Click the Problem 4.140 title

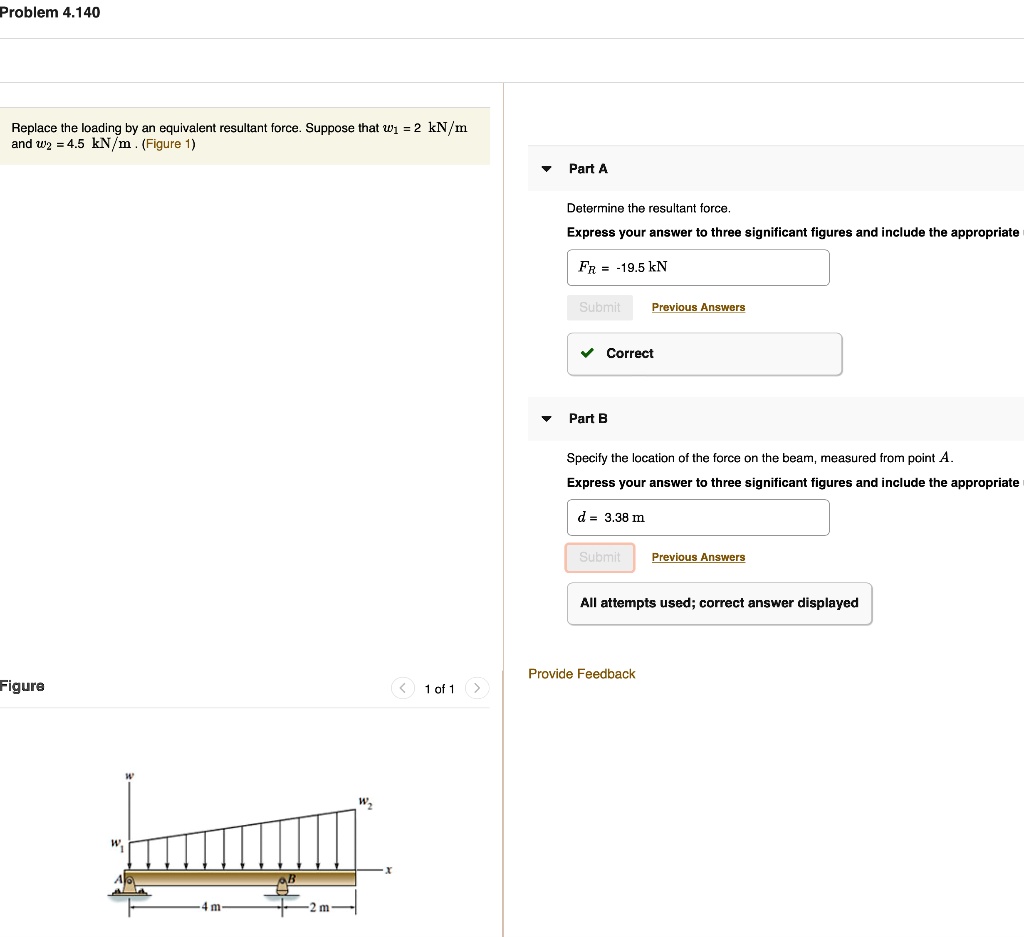50,12
